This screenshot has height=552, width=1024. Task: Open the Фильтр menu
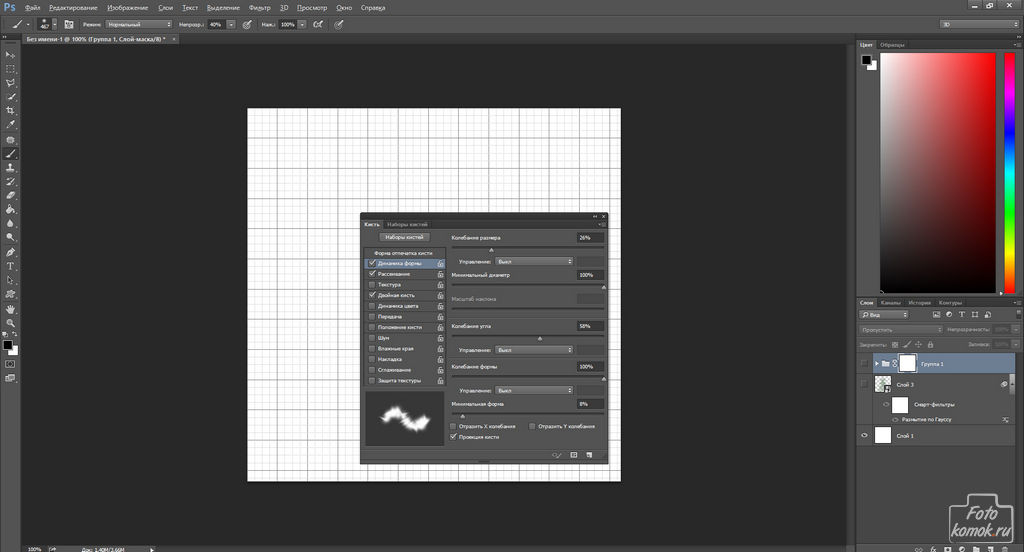(259, 8)
